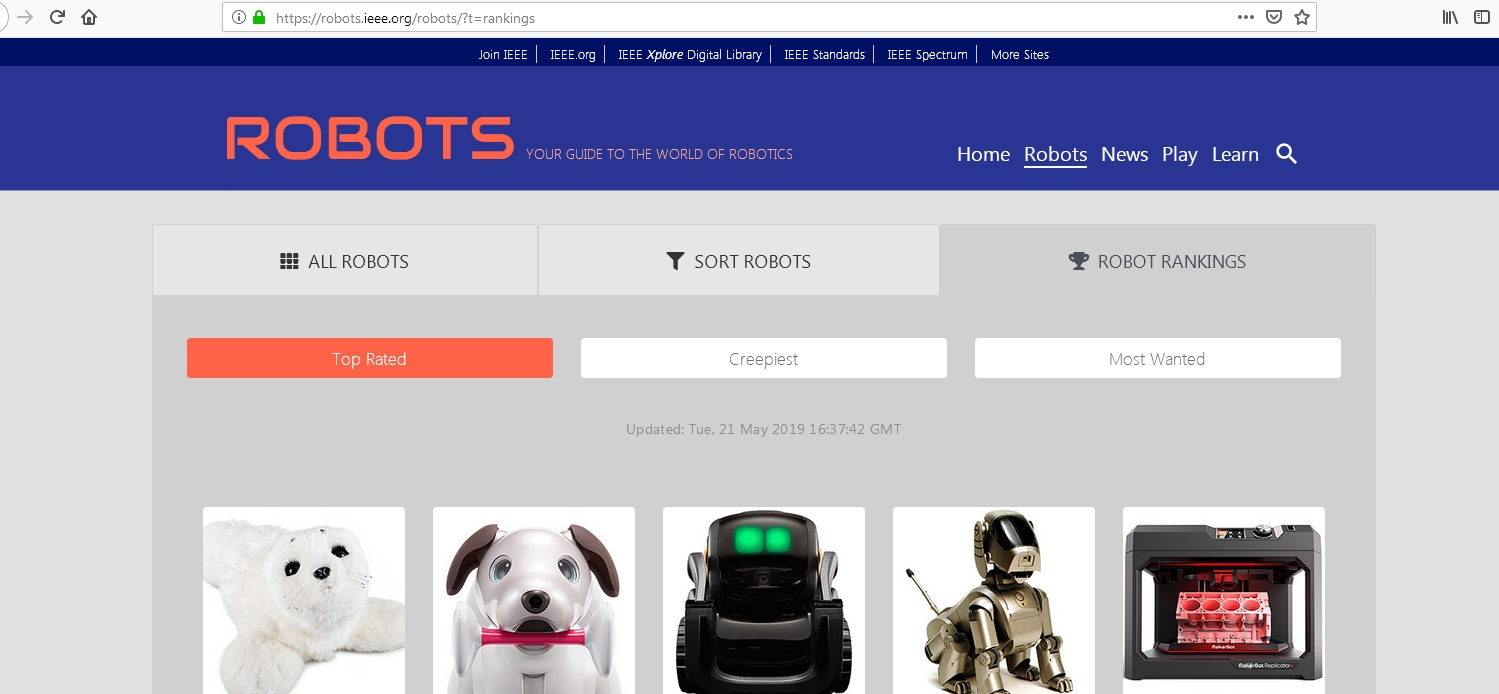The height and width of the screenshot is (694, 1499).
Task: Reload the page with the refresh icon
Action: [x=57, y=17]
